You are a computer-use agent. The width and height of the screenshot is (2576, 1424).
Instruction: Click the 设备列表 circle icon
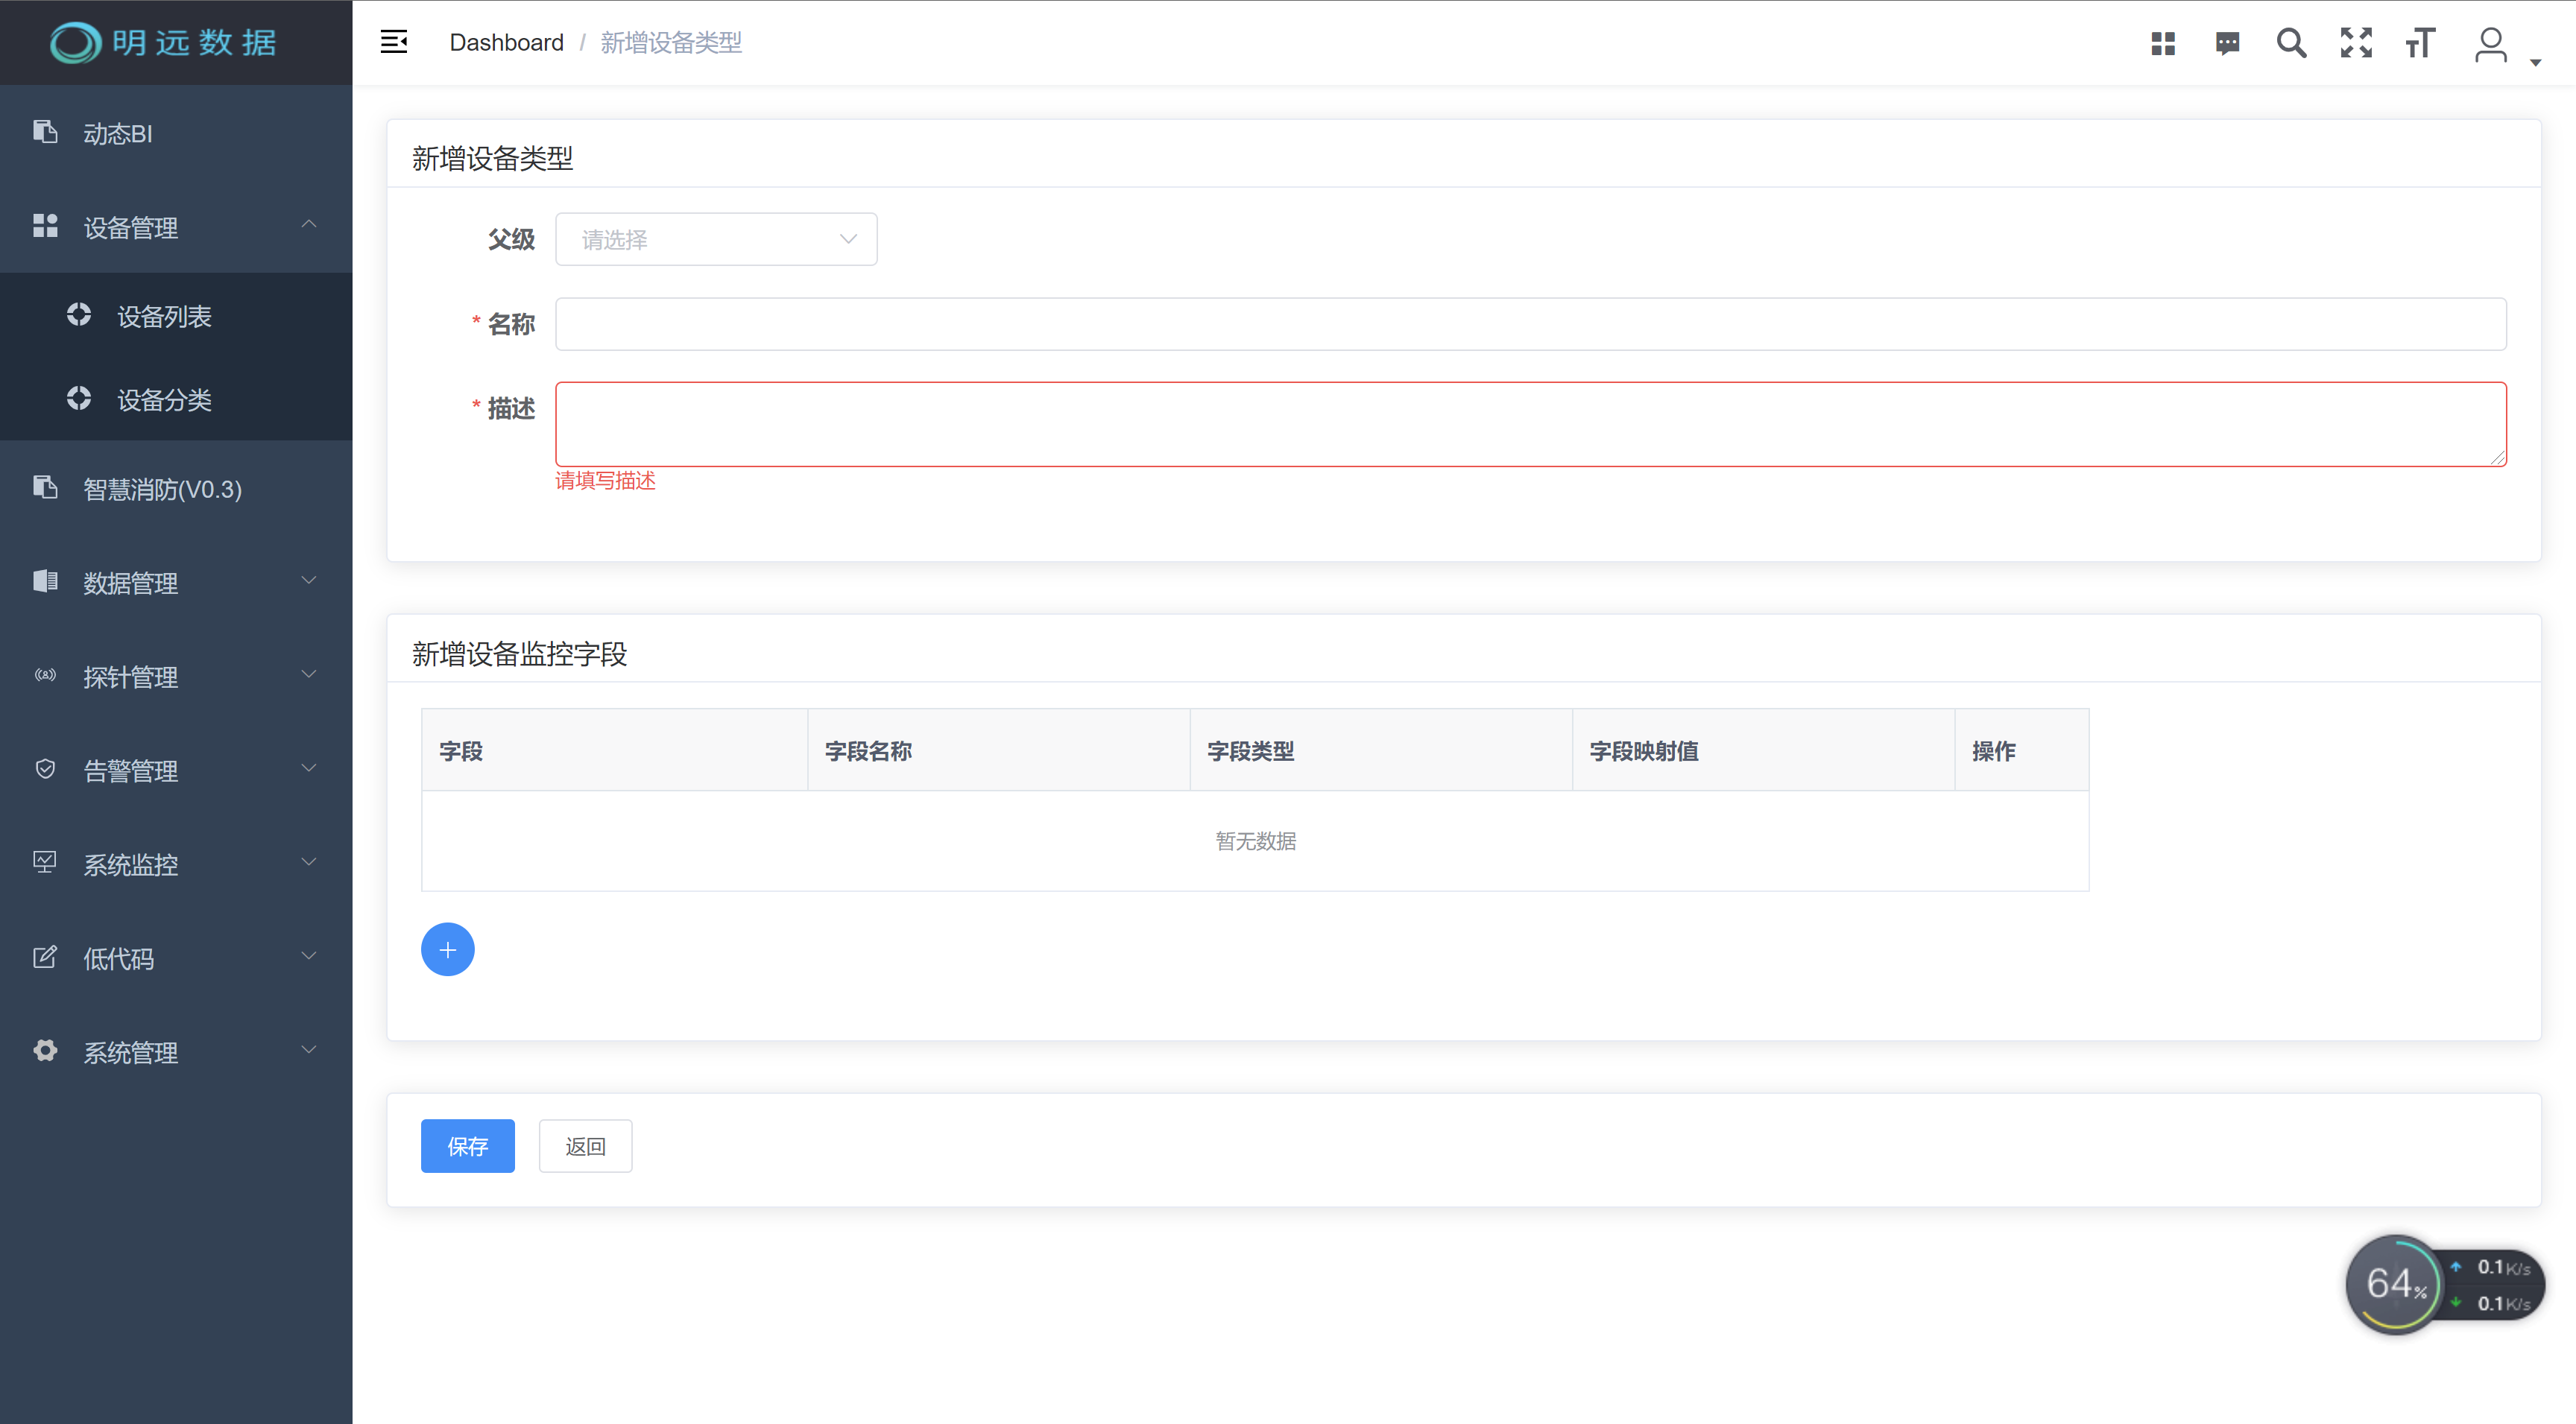(x=79, y=315)
